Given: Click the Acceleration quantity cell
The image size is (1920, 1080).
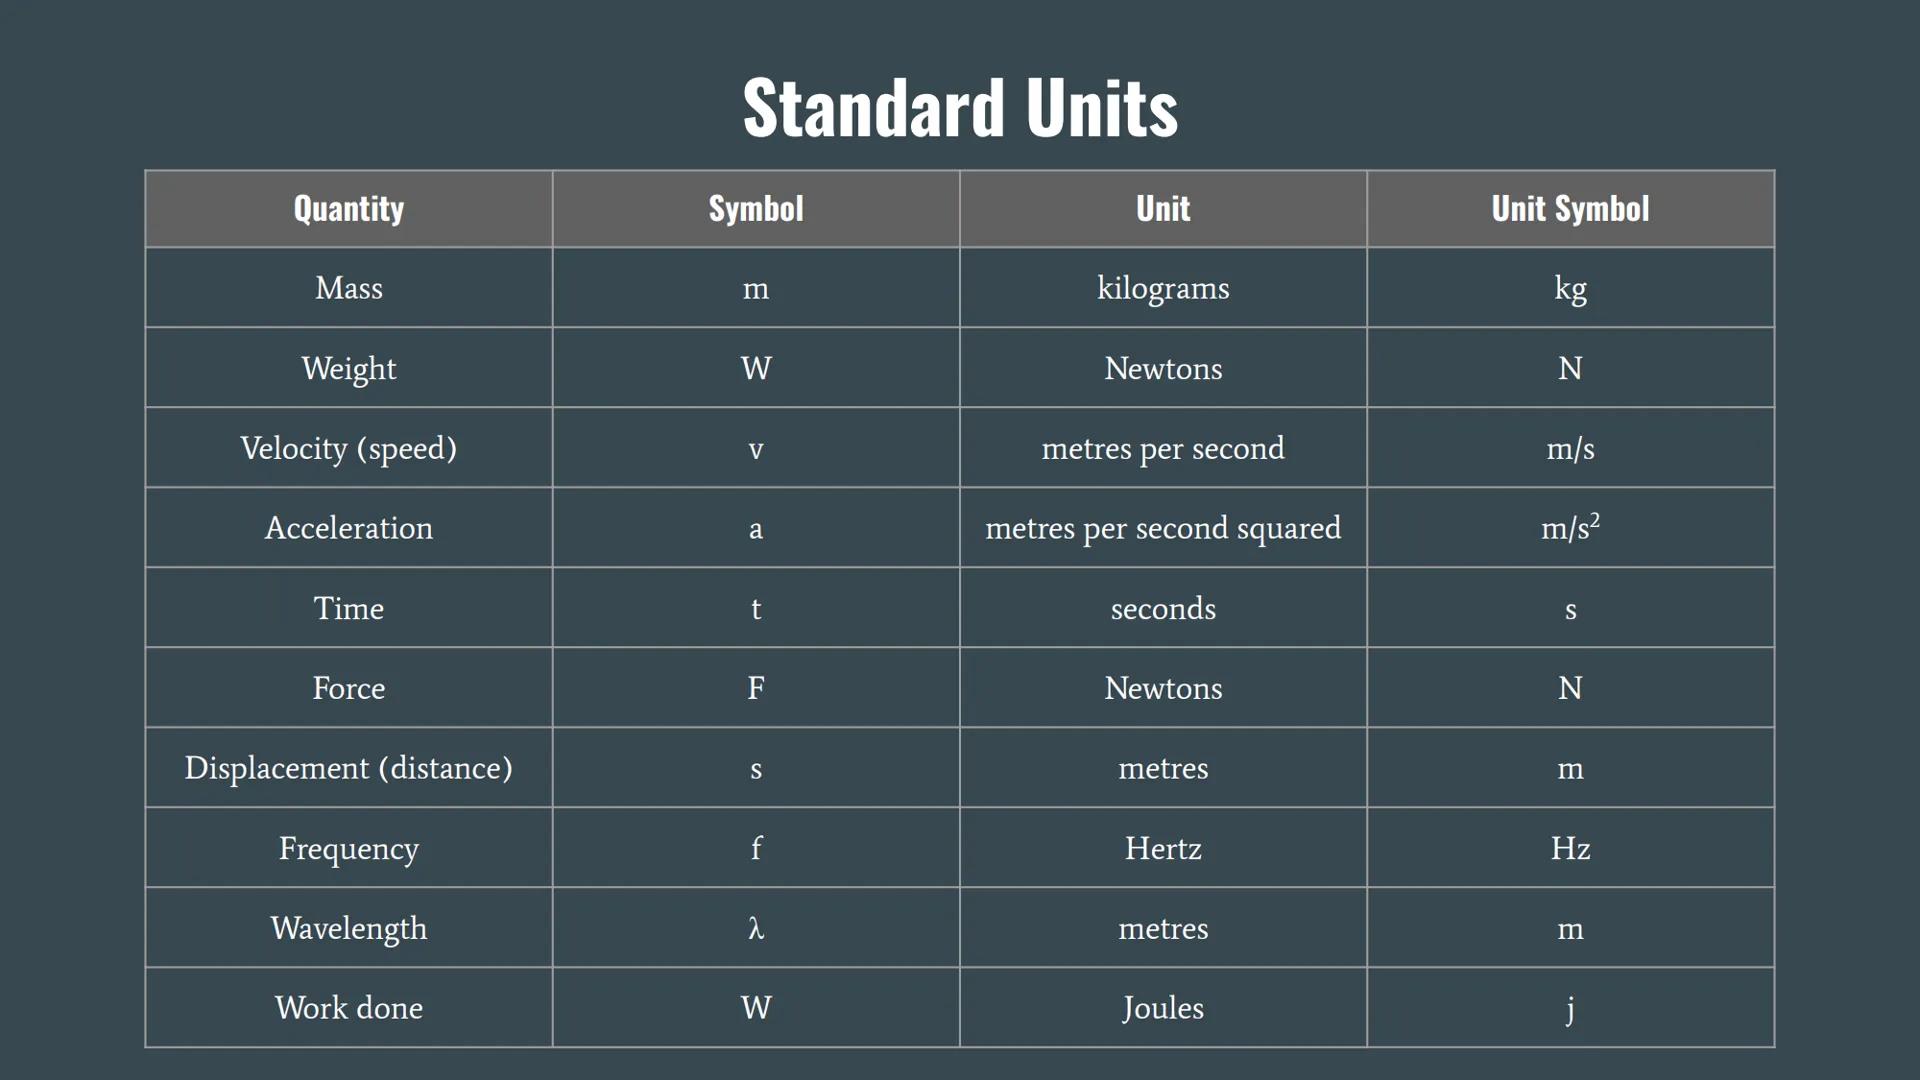Looking at the screenshot, I should (348, 528).
